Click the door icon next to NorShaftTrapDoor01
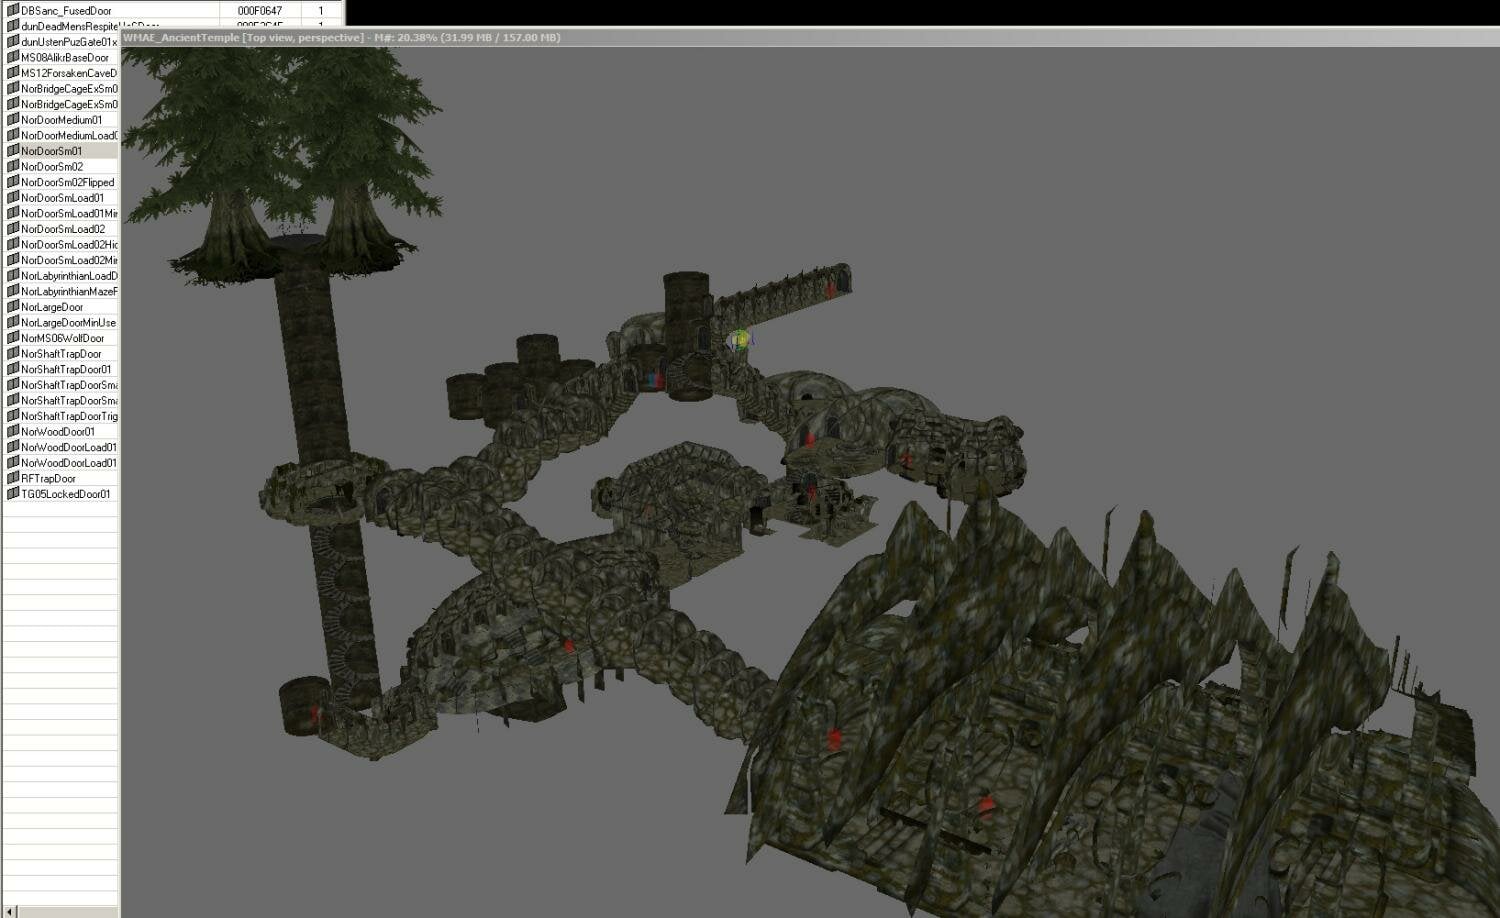This screenshot has height=918, width=1500. click(x=13, y=369)
